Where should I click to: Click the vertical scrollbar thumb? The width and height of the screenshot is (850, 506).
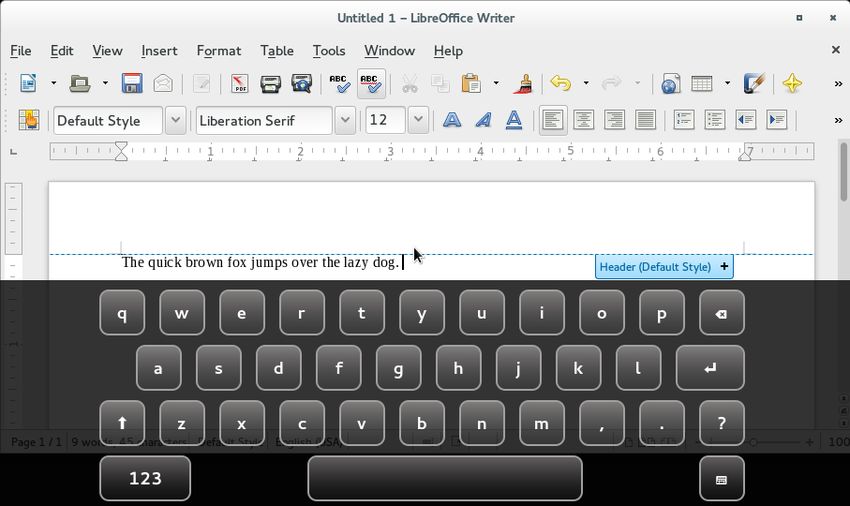843,172
